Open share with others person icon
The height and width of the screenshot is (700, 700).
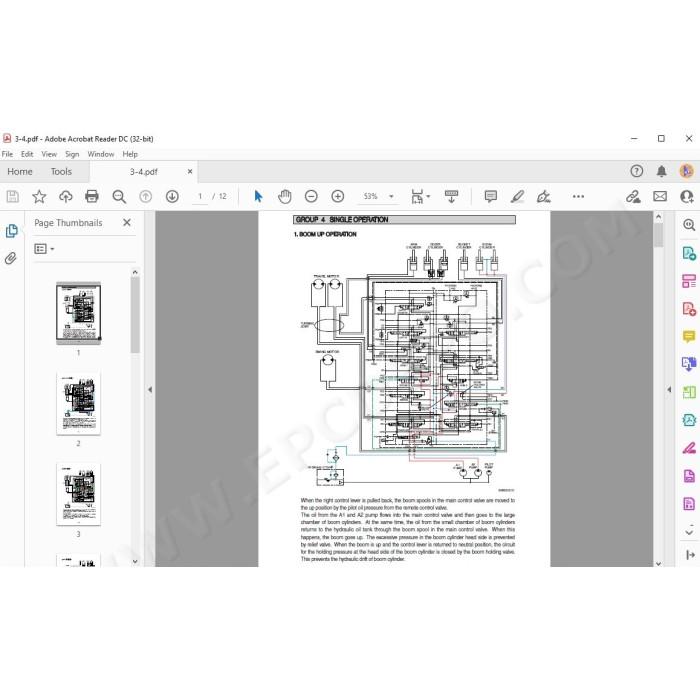[687, 196]
